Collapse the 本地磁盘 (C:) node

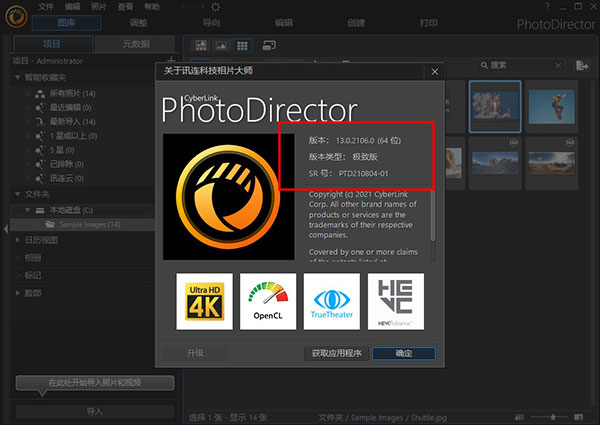click(x=28, y=210)
